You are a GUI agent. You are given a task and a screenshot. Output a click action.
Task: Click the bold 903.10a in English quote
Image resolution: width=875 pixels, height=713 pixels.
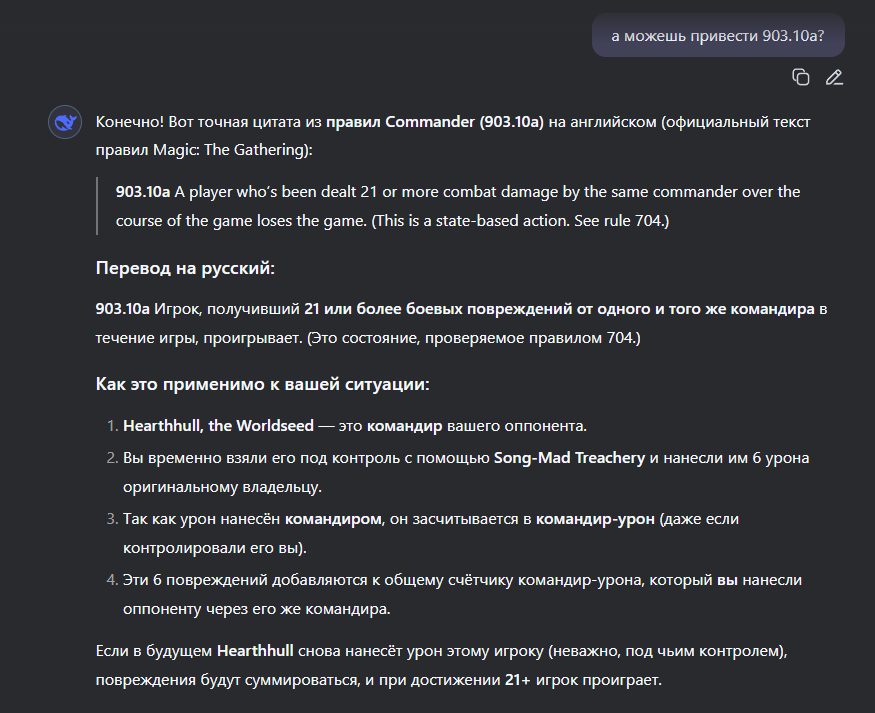143,191
